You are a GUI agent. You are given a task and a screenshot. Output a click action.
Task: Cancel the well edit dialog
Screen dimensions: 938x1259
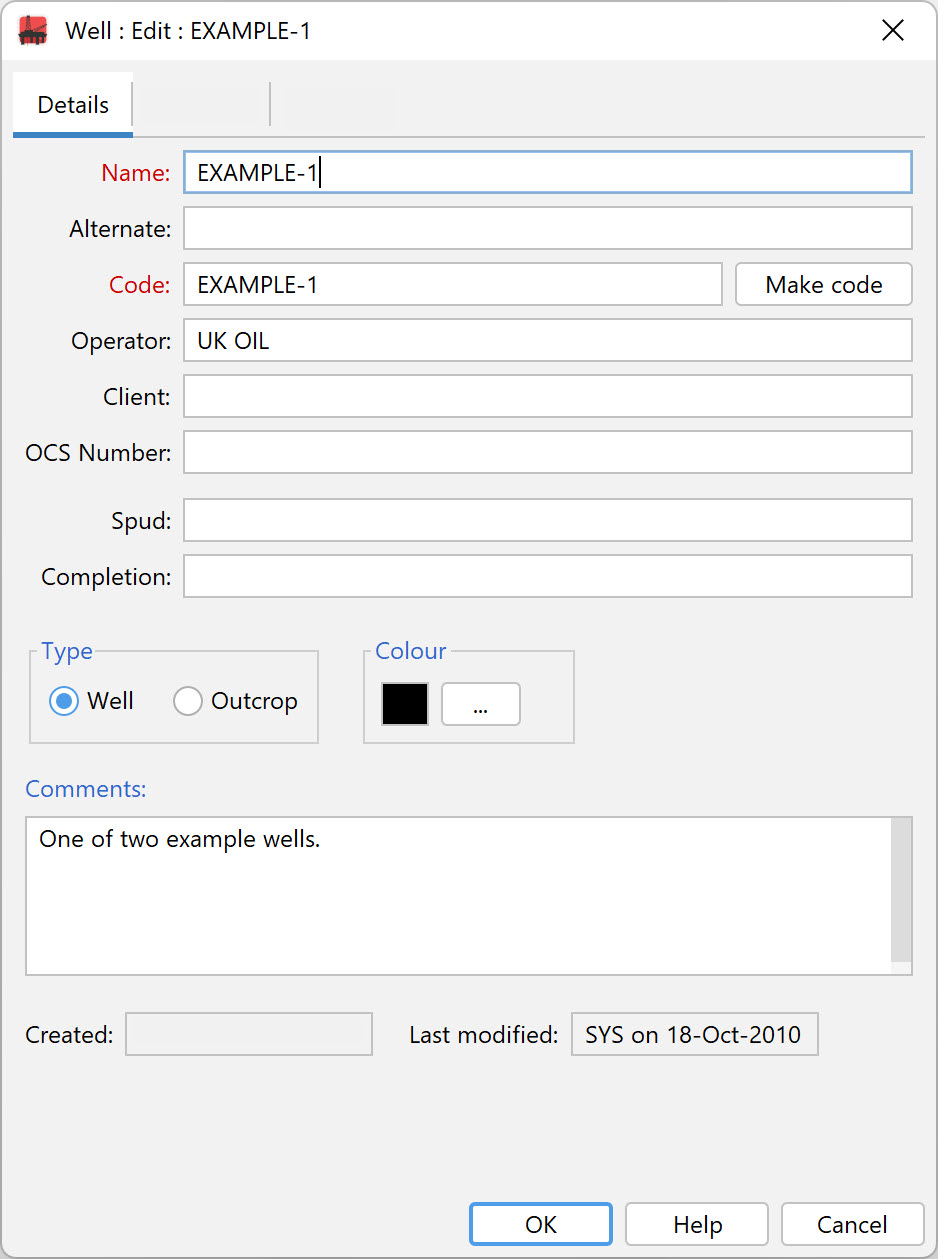852,1224
